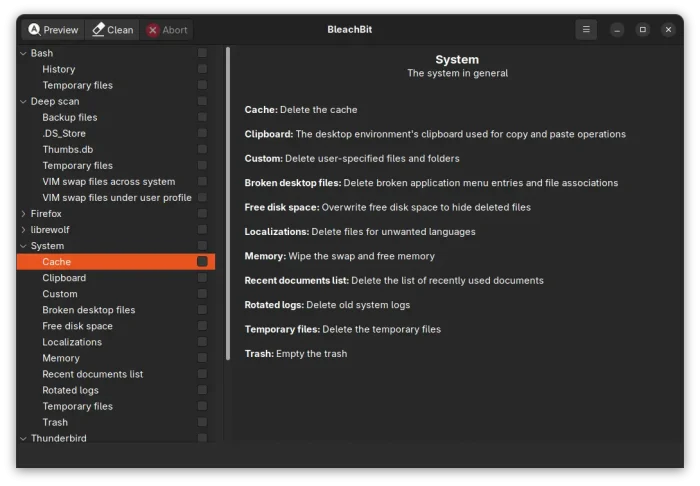
Task: Collapse the Bash tree group
Action: pos(23,53)
